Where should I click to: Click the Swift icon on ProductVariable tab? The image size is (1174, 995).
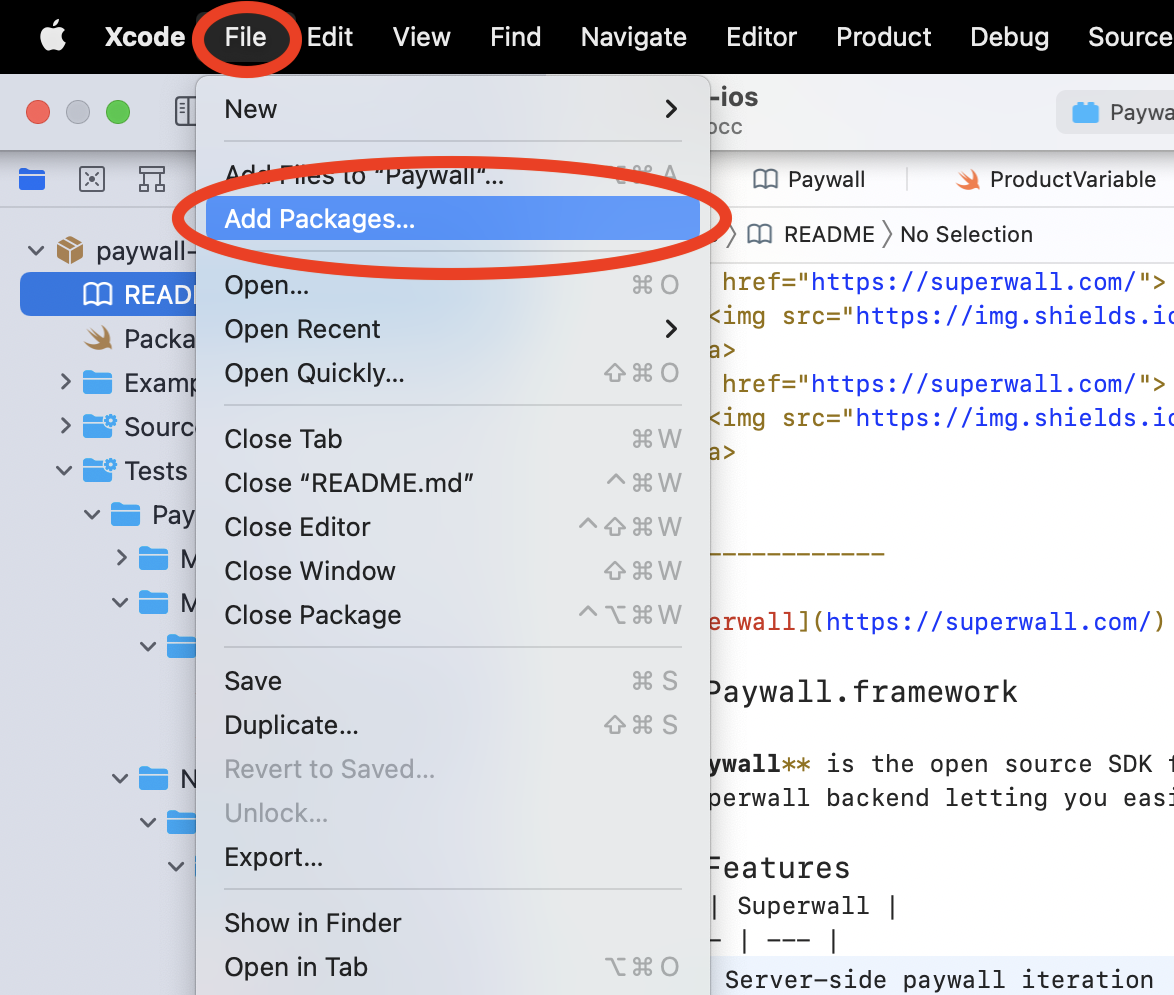coord(967,179)
